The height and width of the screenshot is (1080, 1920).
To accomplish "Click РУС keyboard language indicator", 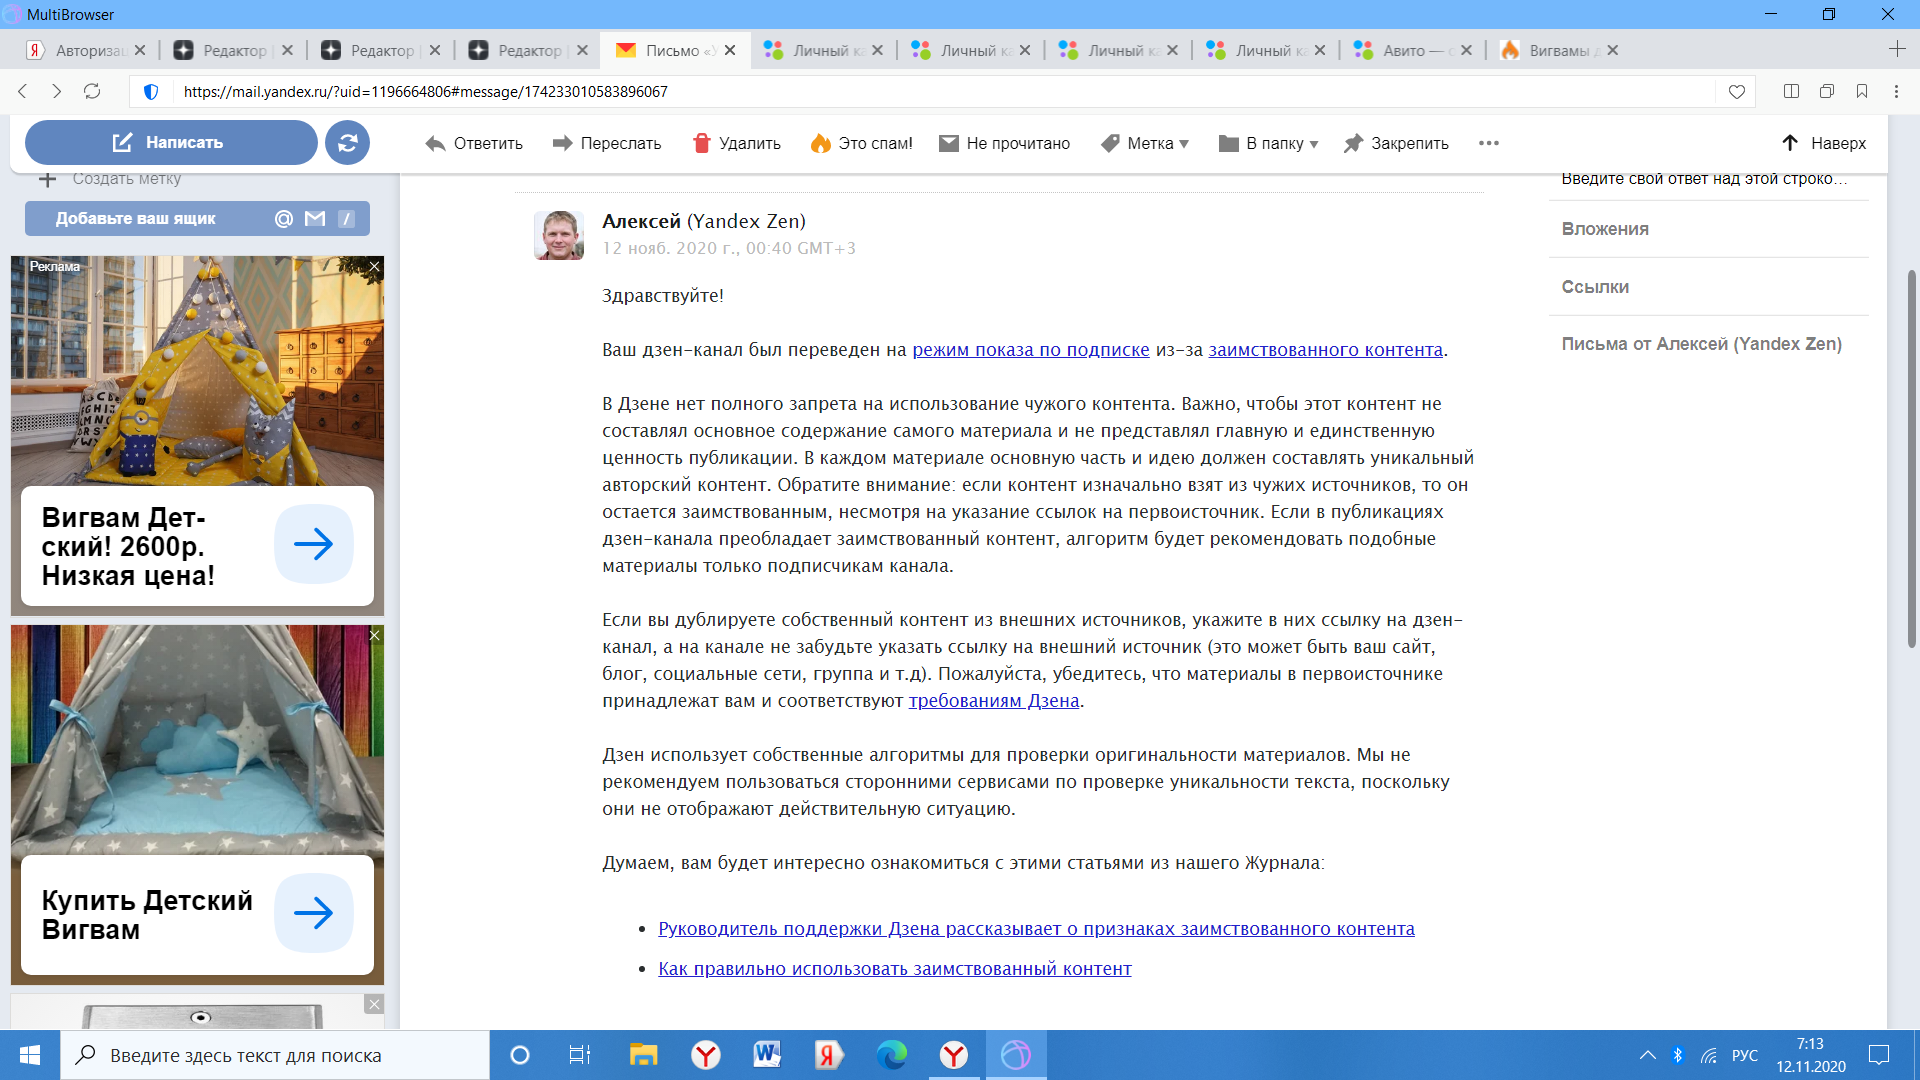I will 1745,1055.
